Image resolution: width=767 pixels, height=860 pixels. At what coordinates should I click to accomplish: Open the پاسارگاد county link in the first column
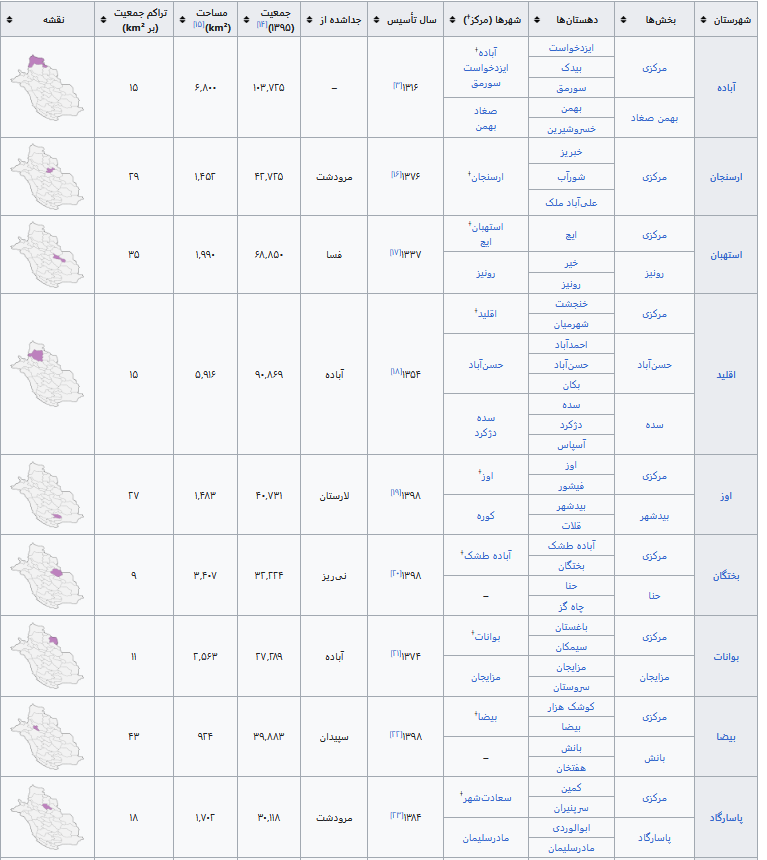[x=726, y=817]
